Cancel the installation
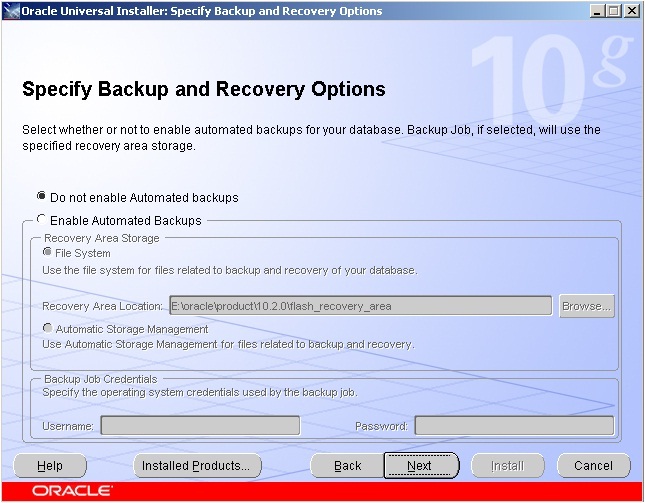 click(x=593, y=466)
